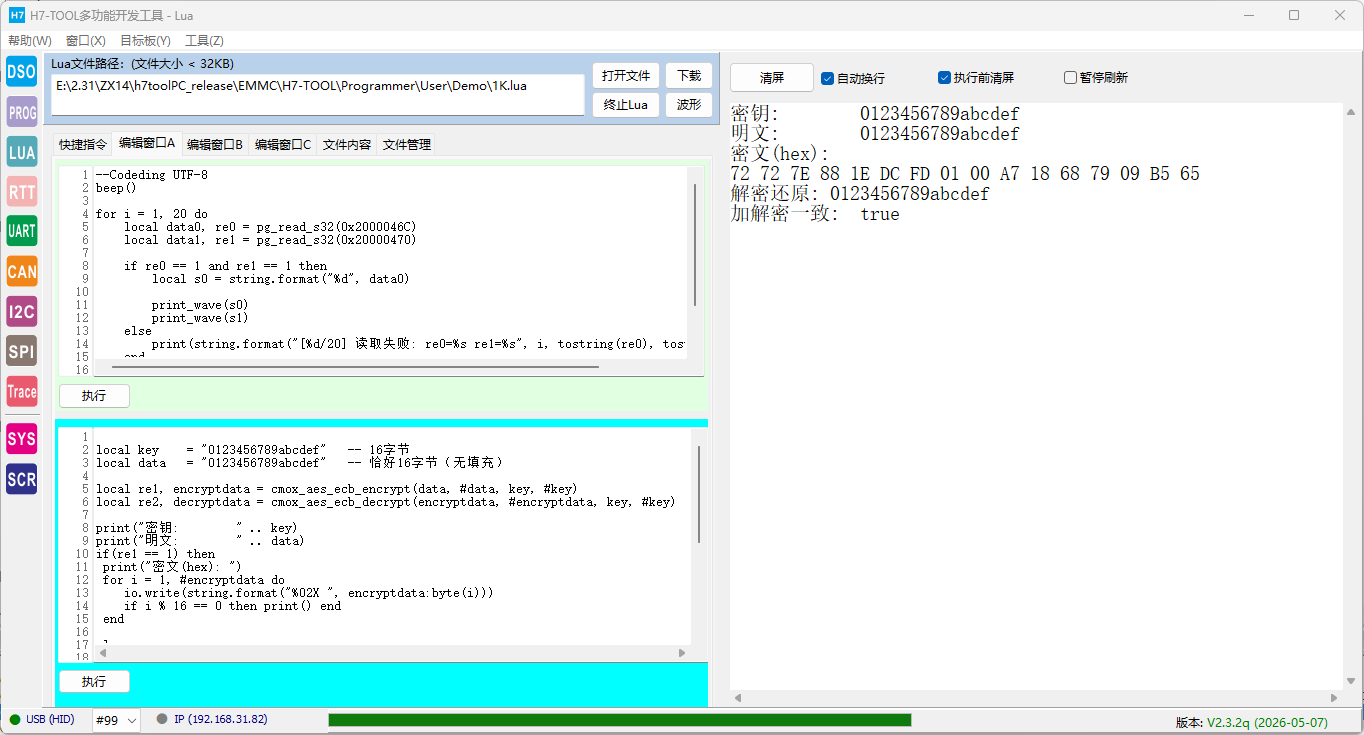Click the 'for i = 1, 20 do' line
Viewport: 1364px width, 735px height.
point(152,214)
